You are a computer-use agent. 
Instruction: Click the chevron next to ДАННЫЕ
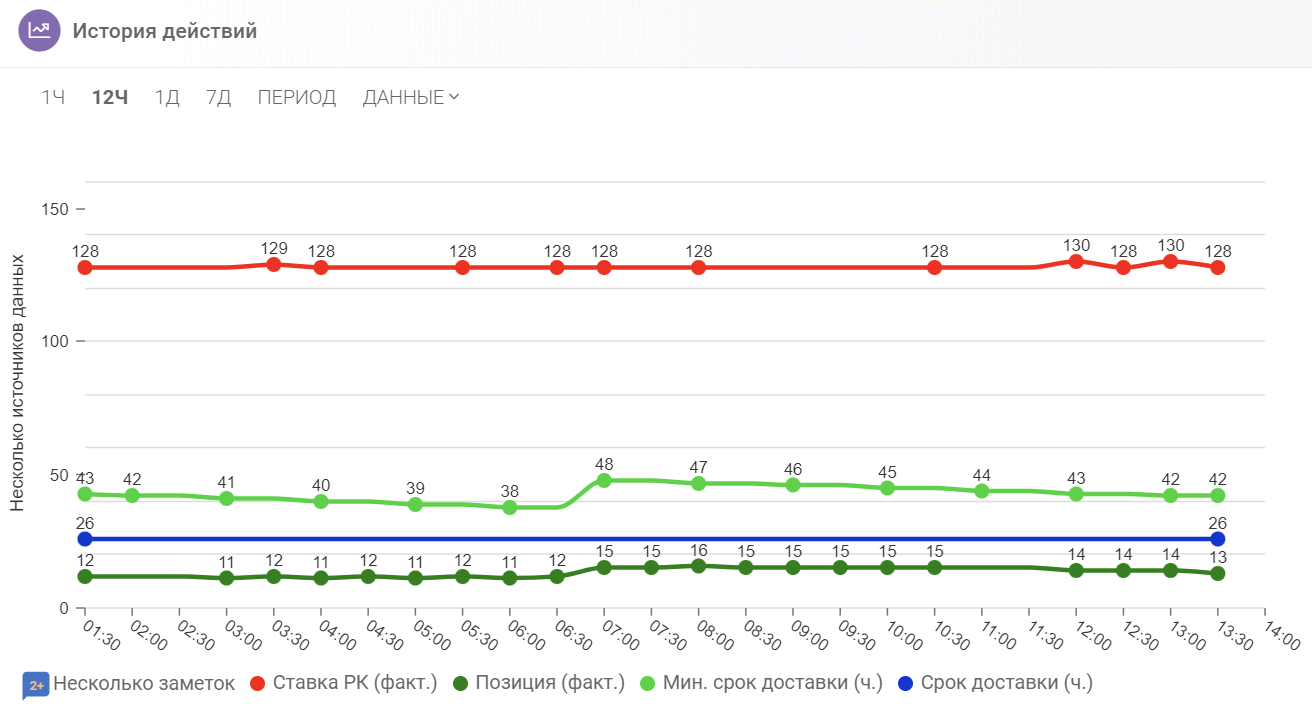click(x=454, y=97)
